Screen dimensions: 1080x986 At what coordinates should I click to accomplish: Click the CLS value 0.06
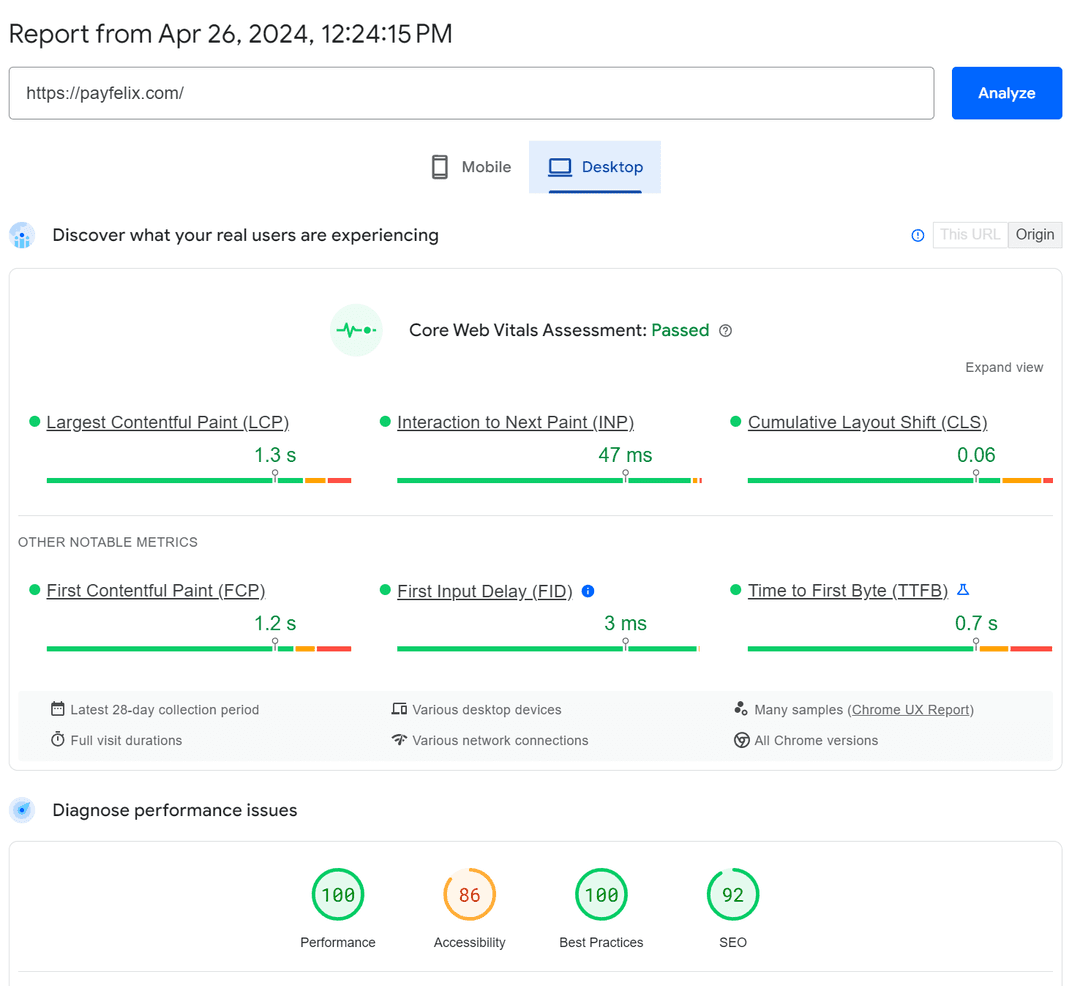(x=976, y=455)
